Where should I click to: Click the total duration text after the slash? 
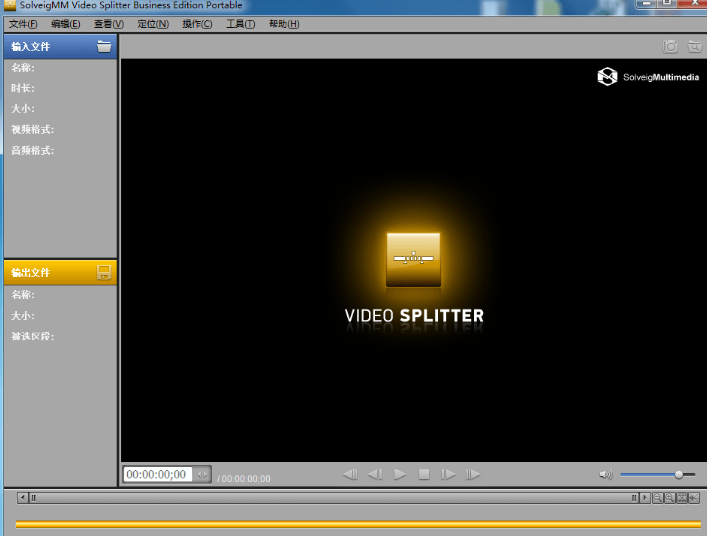pos(246,479)
